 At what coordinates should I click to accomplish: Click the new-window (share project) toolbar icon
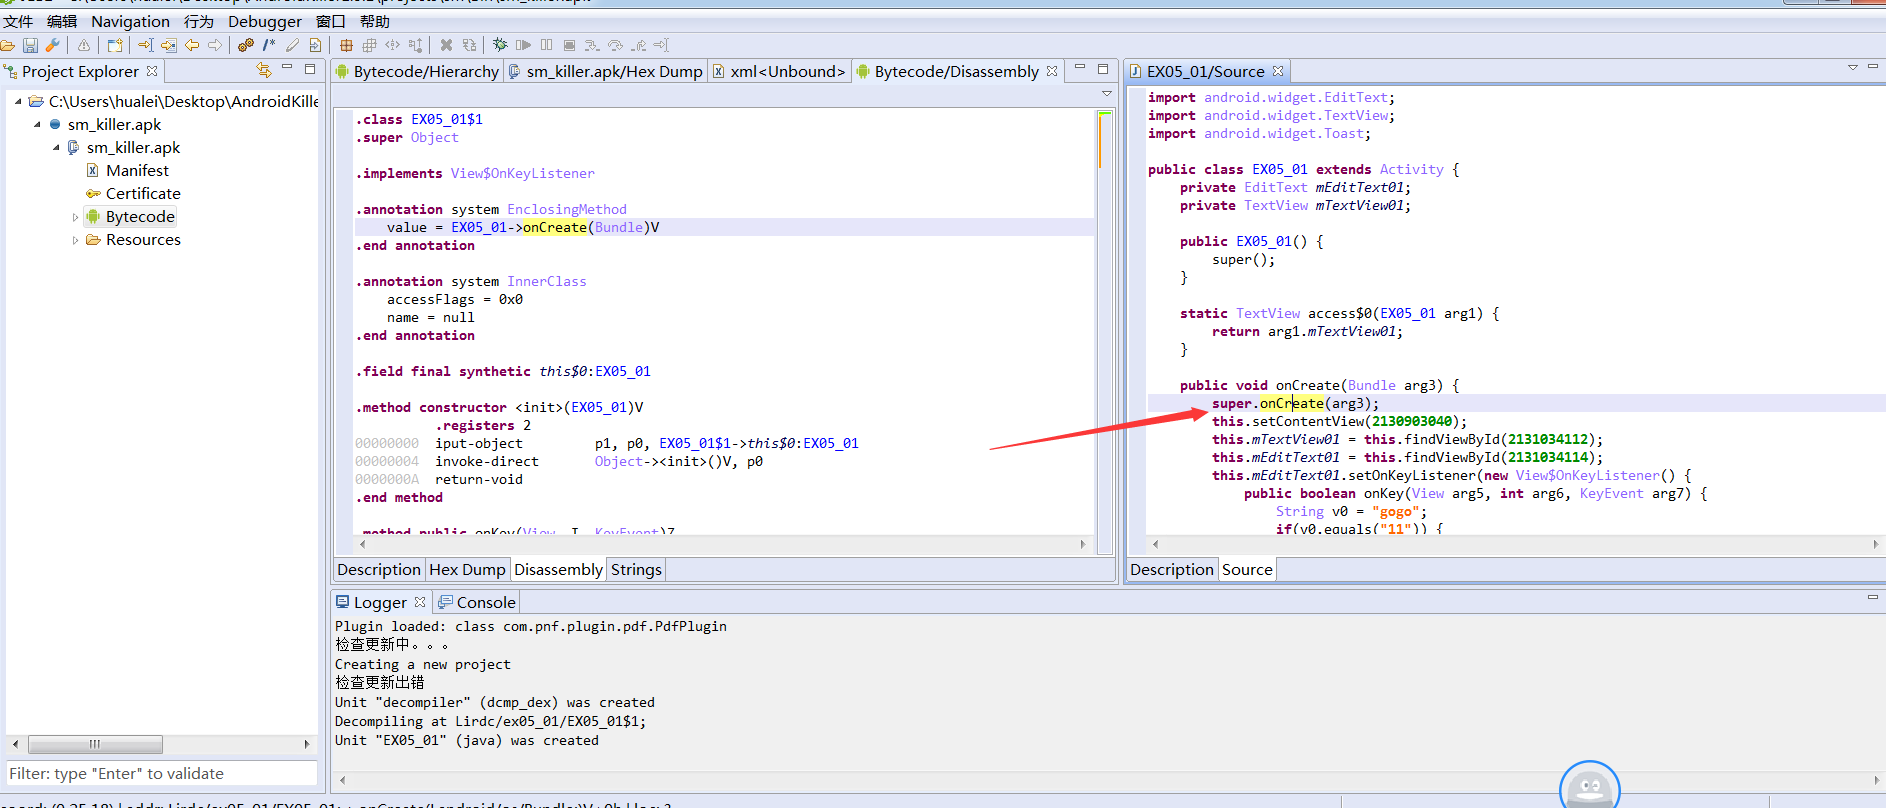coord(115,45)
